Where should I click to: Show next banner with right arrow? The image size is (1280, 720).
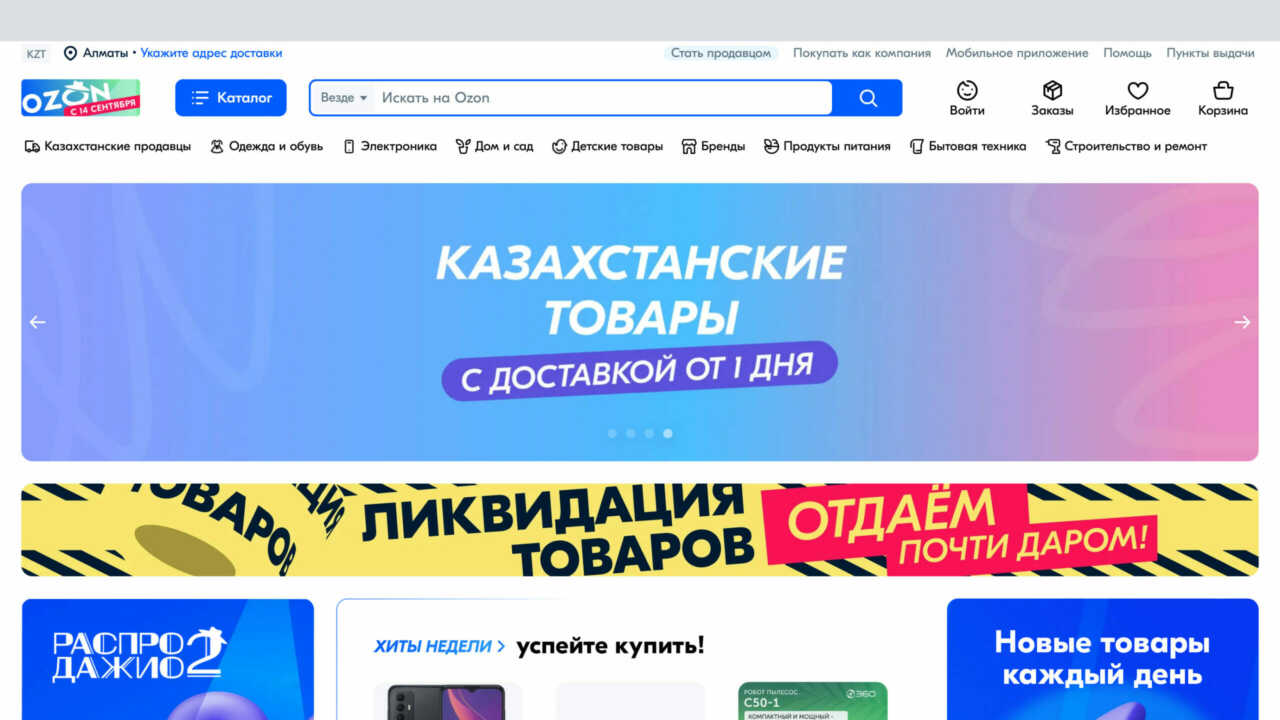click(1242, 322)
